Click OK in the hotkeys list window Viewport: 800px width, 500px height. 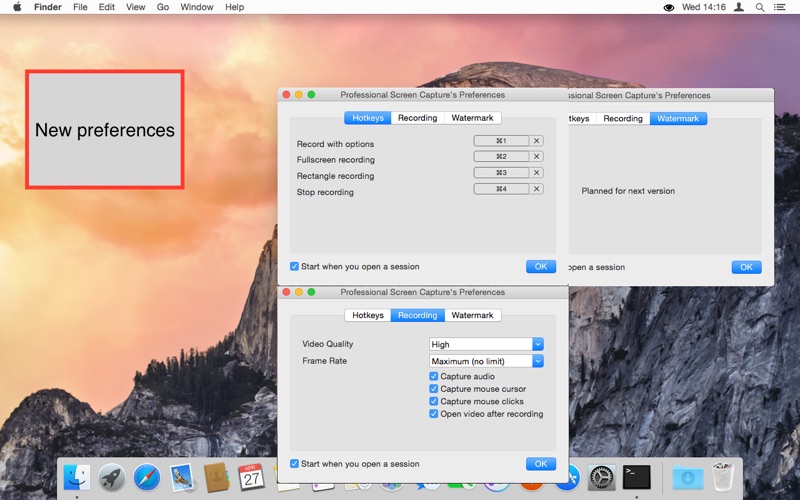point(541,266)
